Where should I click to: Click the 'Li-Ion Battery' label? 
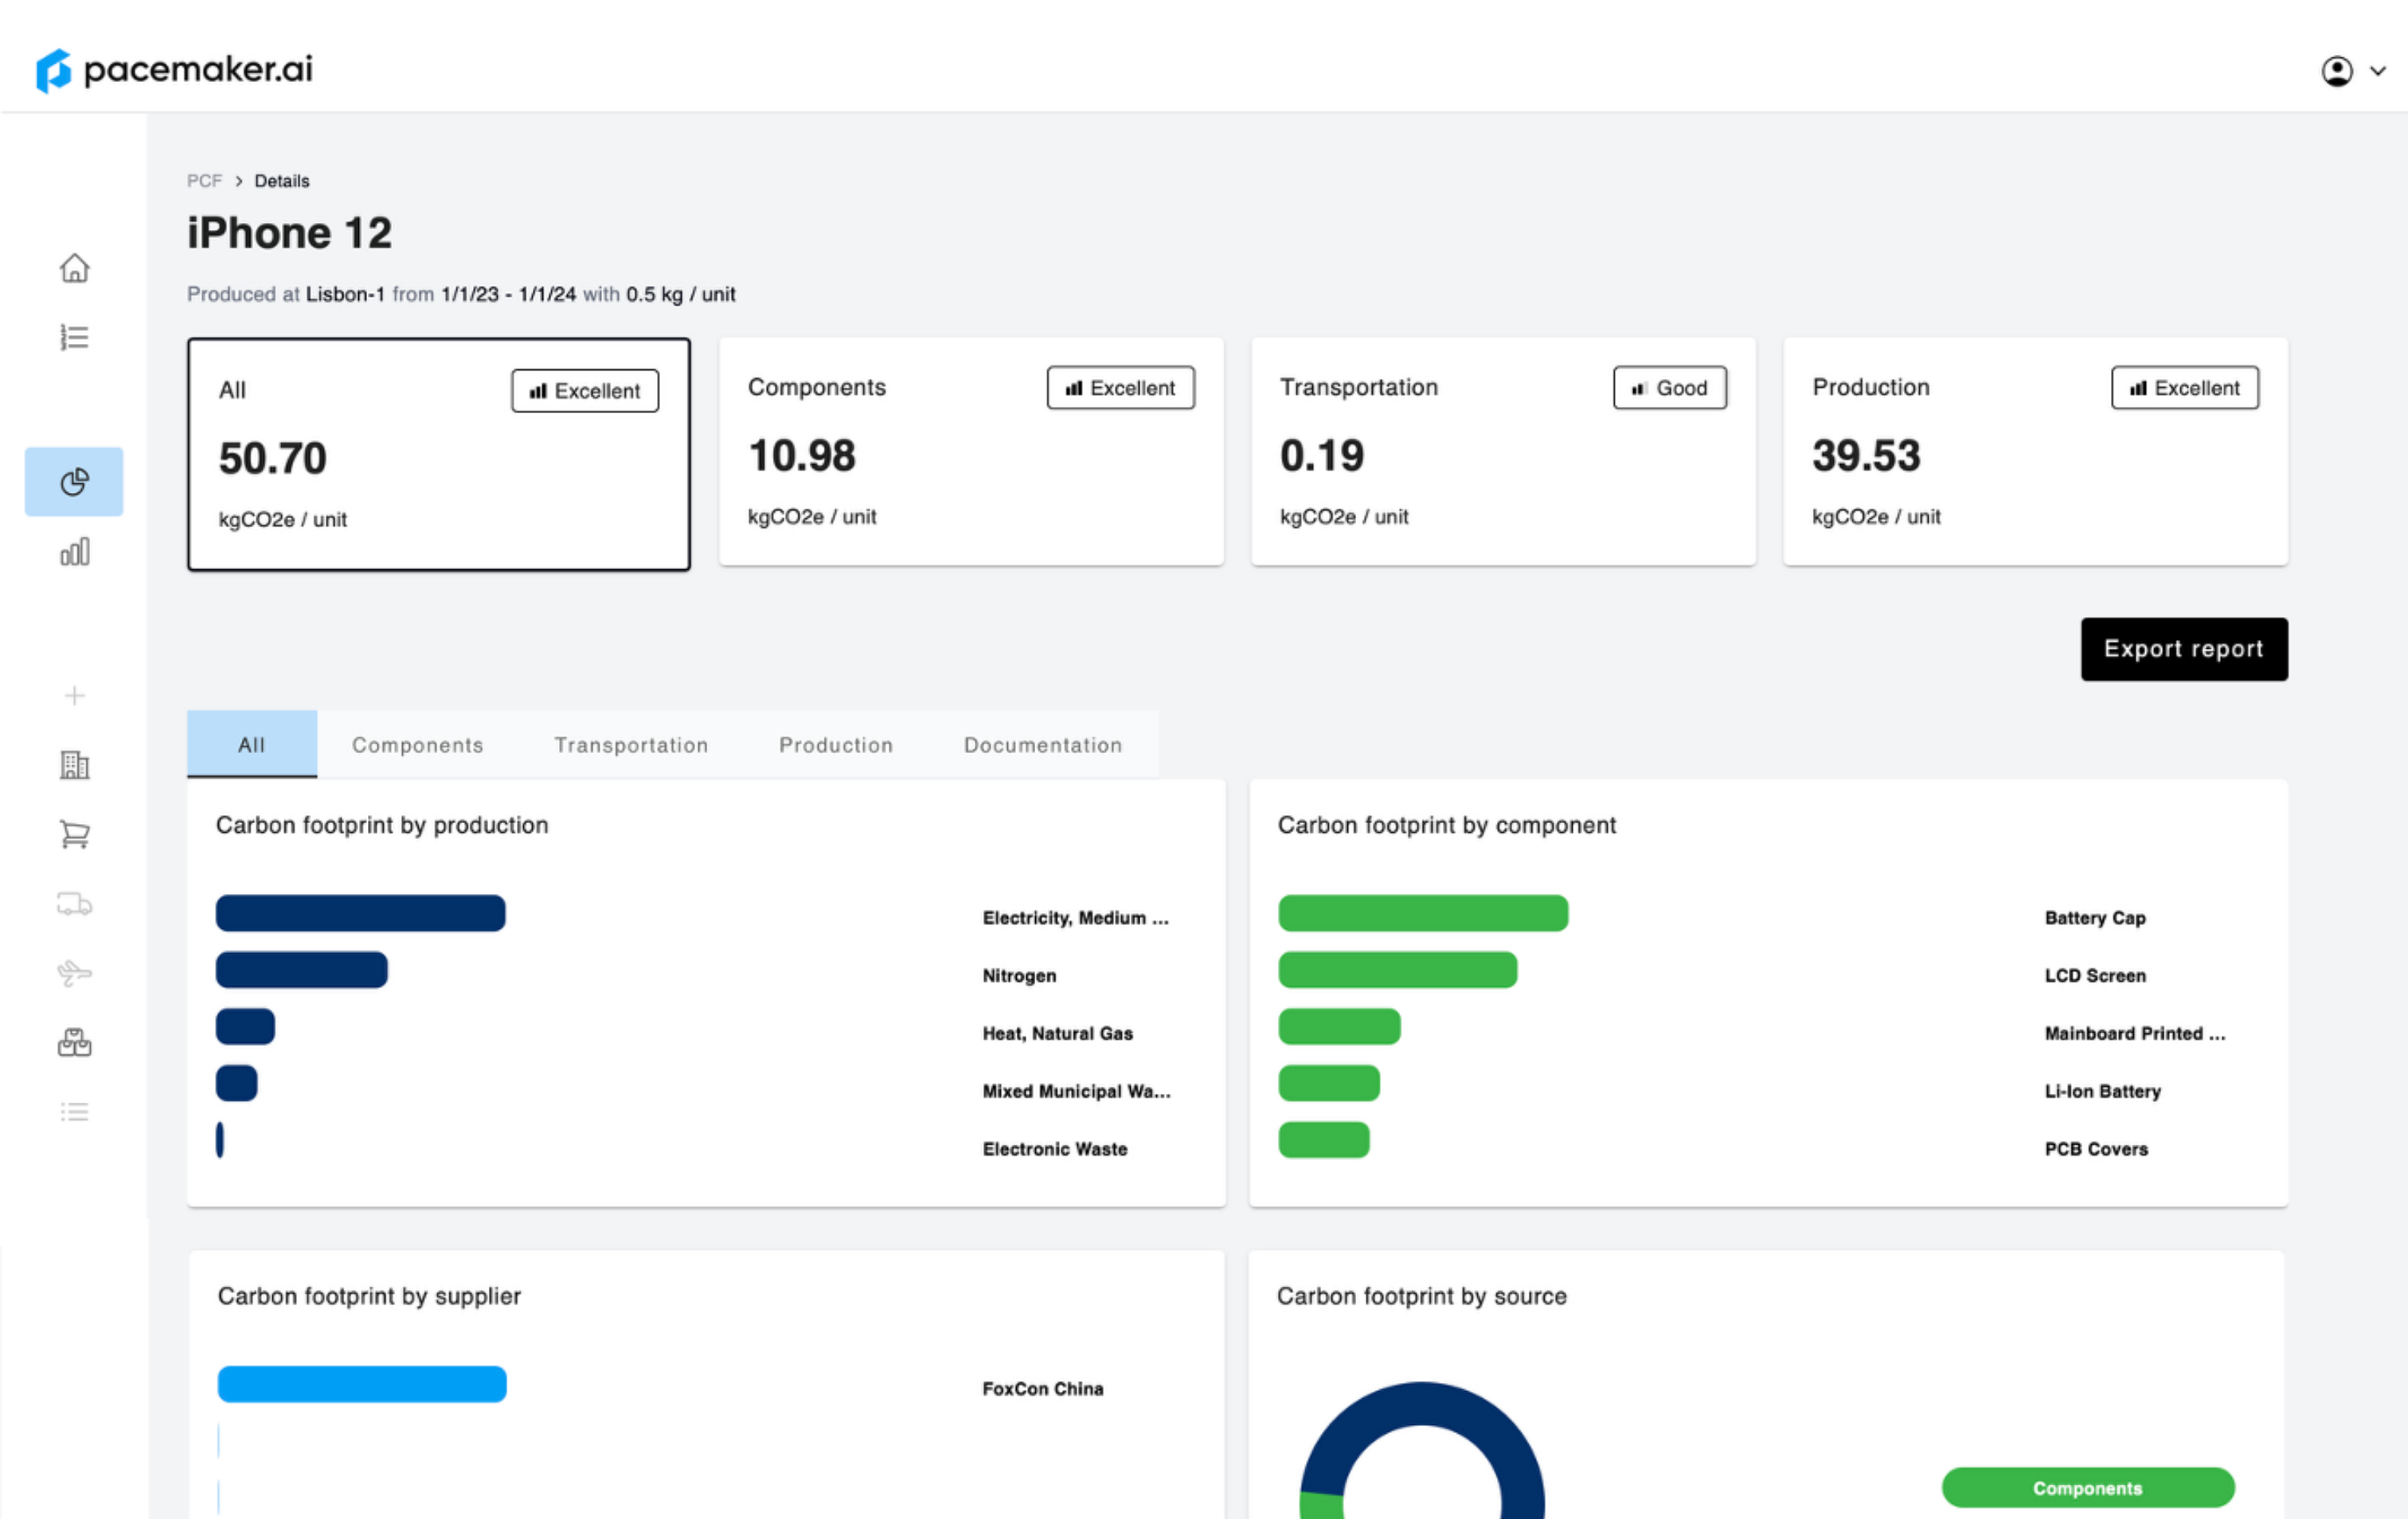click(x=2103, y=1091)
